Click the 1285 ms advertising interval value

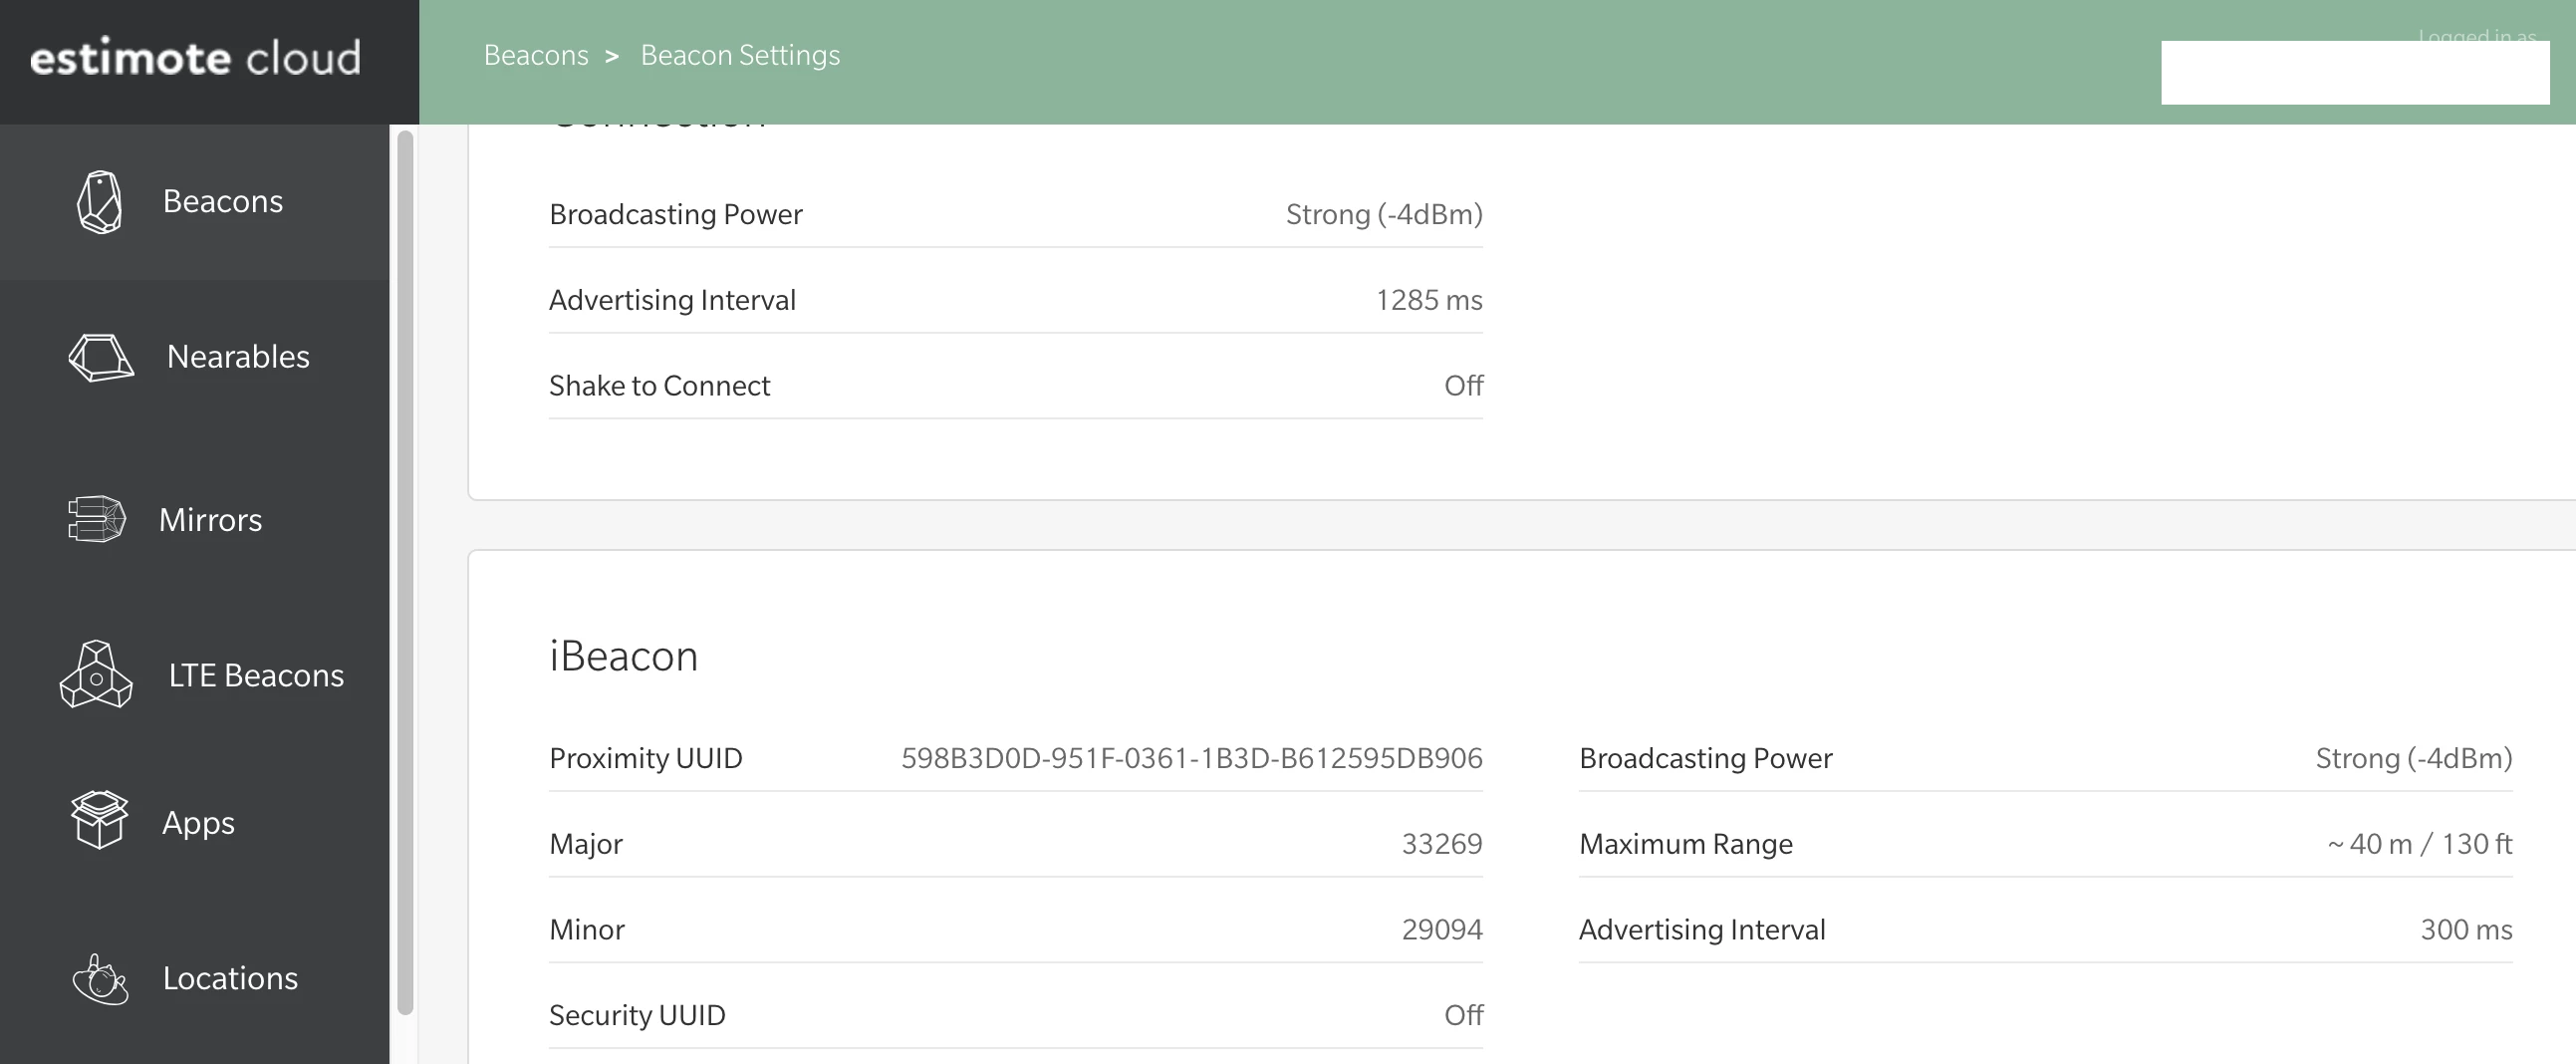(1429, 300)
